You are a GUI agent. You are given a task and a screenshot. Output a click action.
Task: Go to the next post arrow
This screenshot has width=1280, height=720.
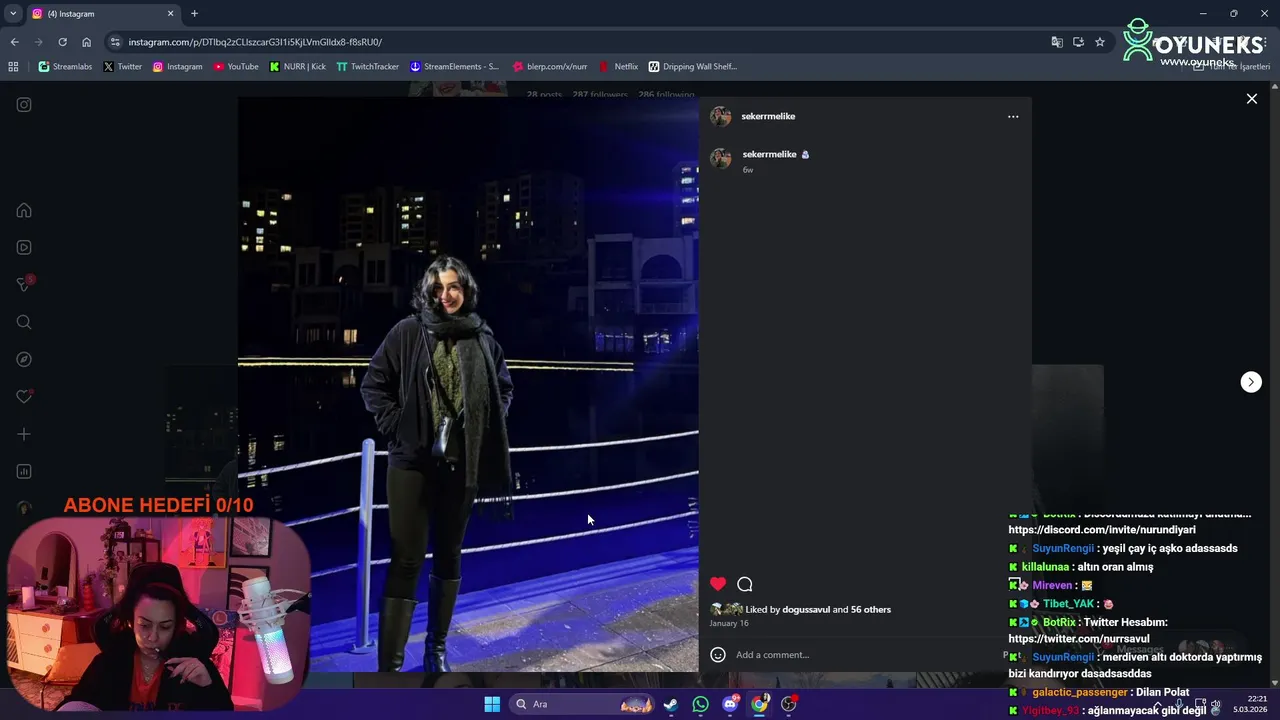(x=1251, y=382)
